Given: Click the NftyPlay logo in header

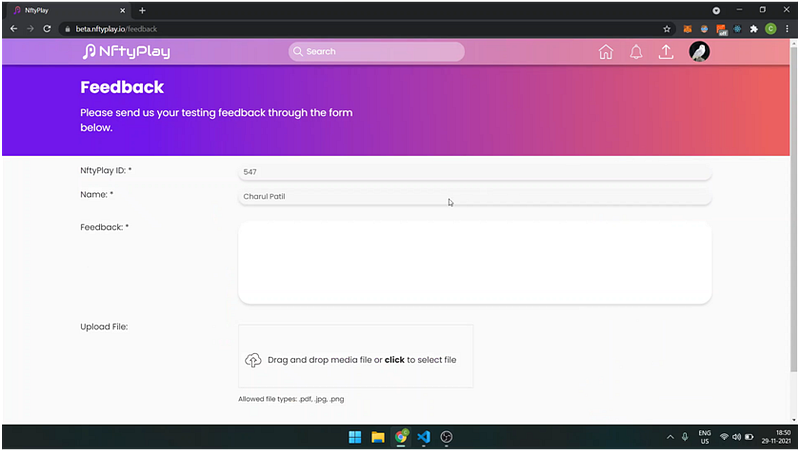Looking at the screenshot, I should coord(126,52).
